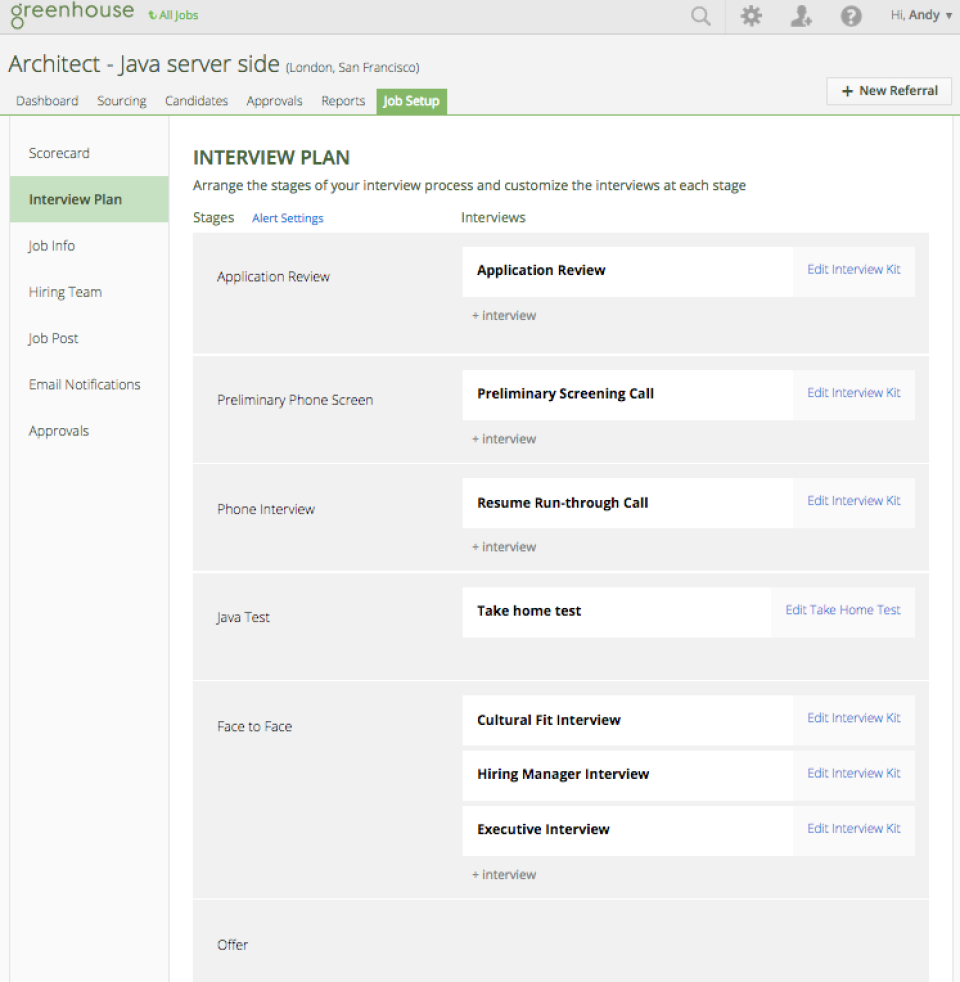Switch to the Candidates tab
Screen dimensions: 960x982
click(x=197, y=101)
